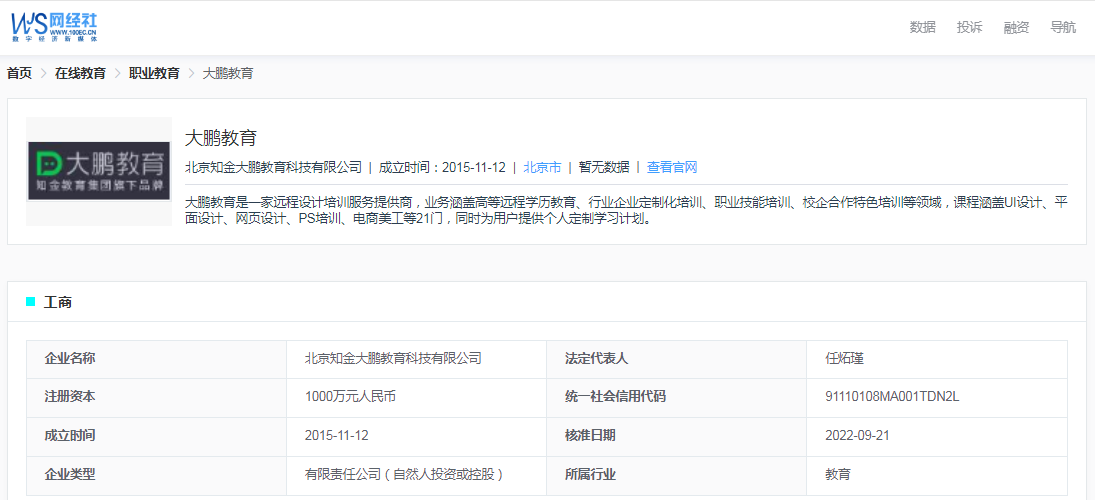Click the 大鹏教育 company logo image
The image size is (1095, 500).
[99, 171]
